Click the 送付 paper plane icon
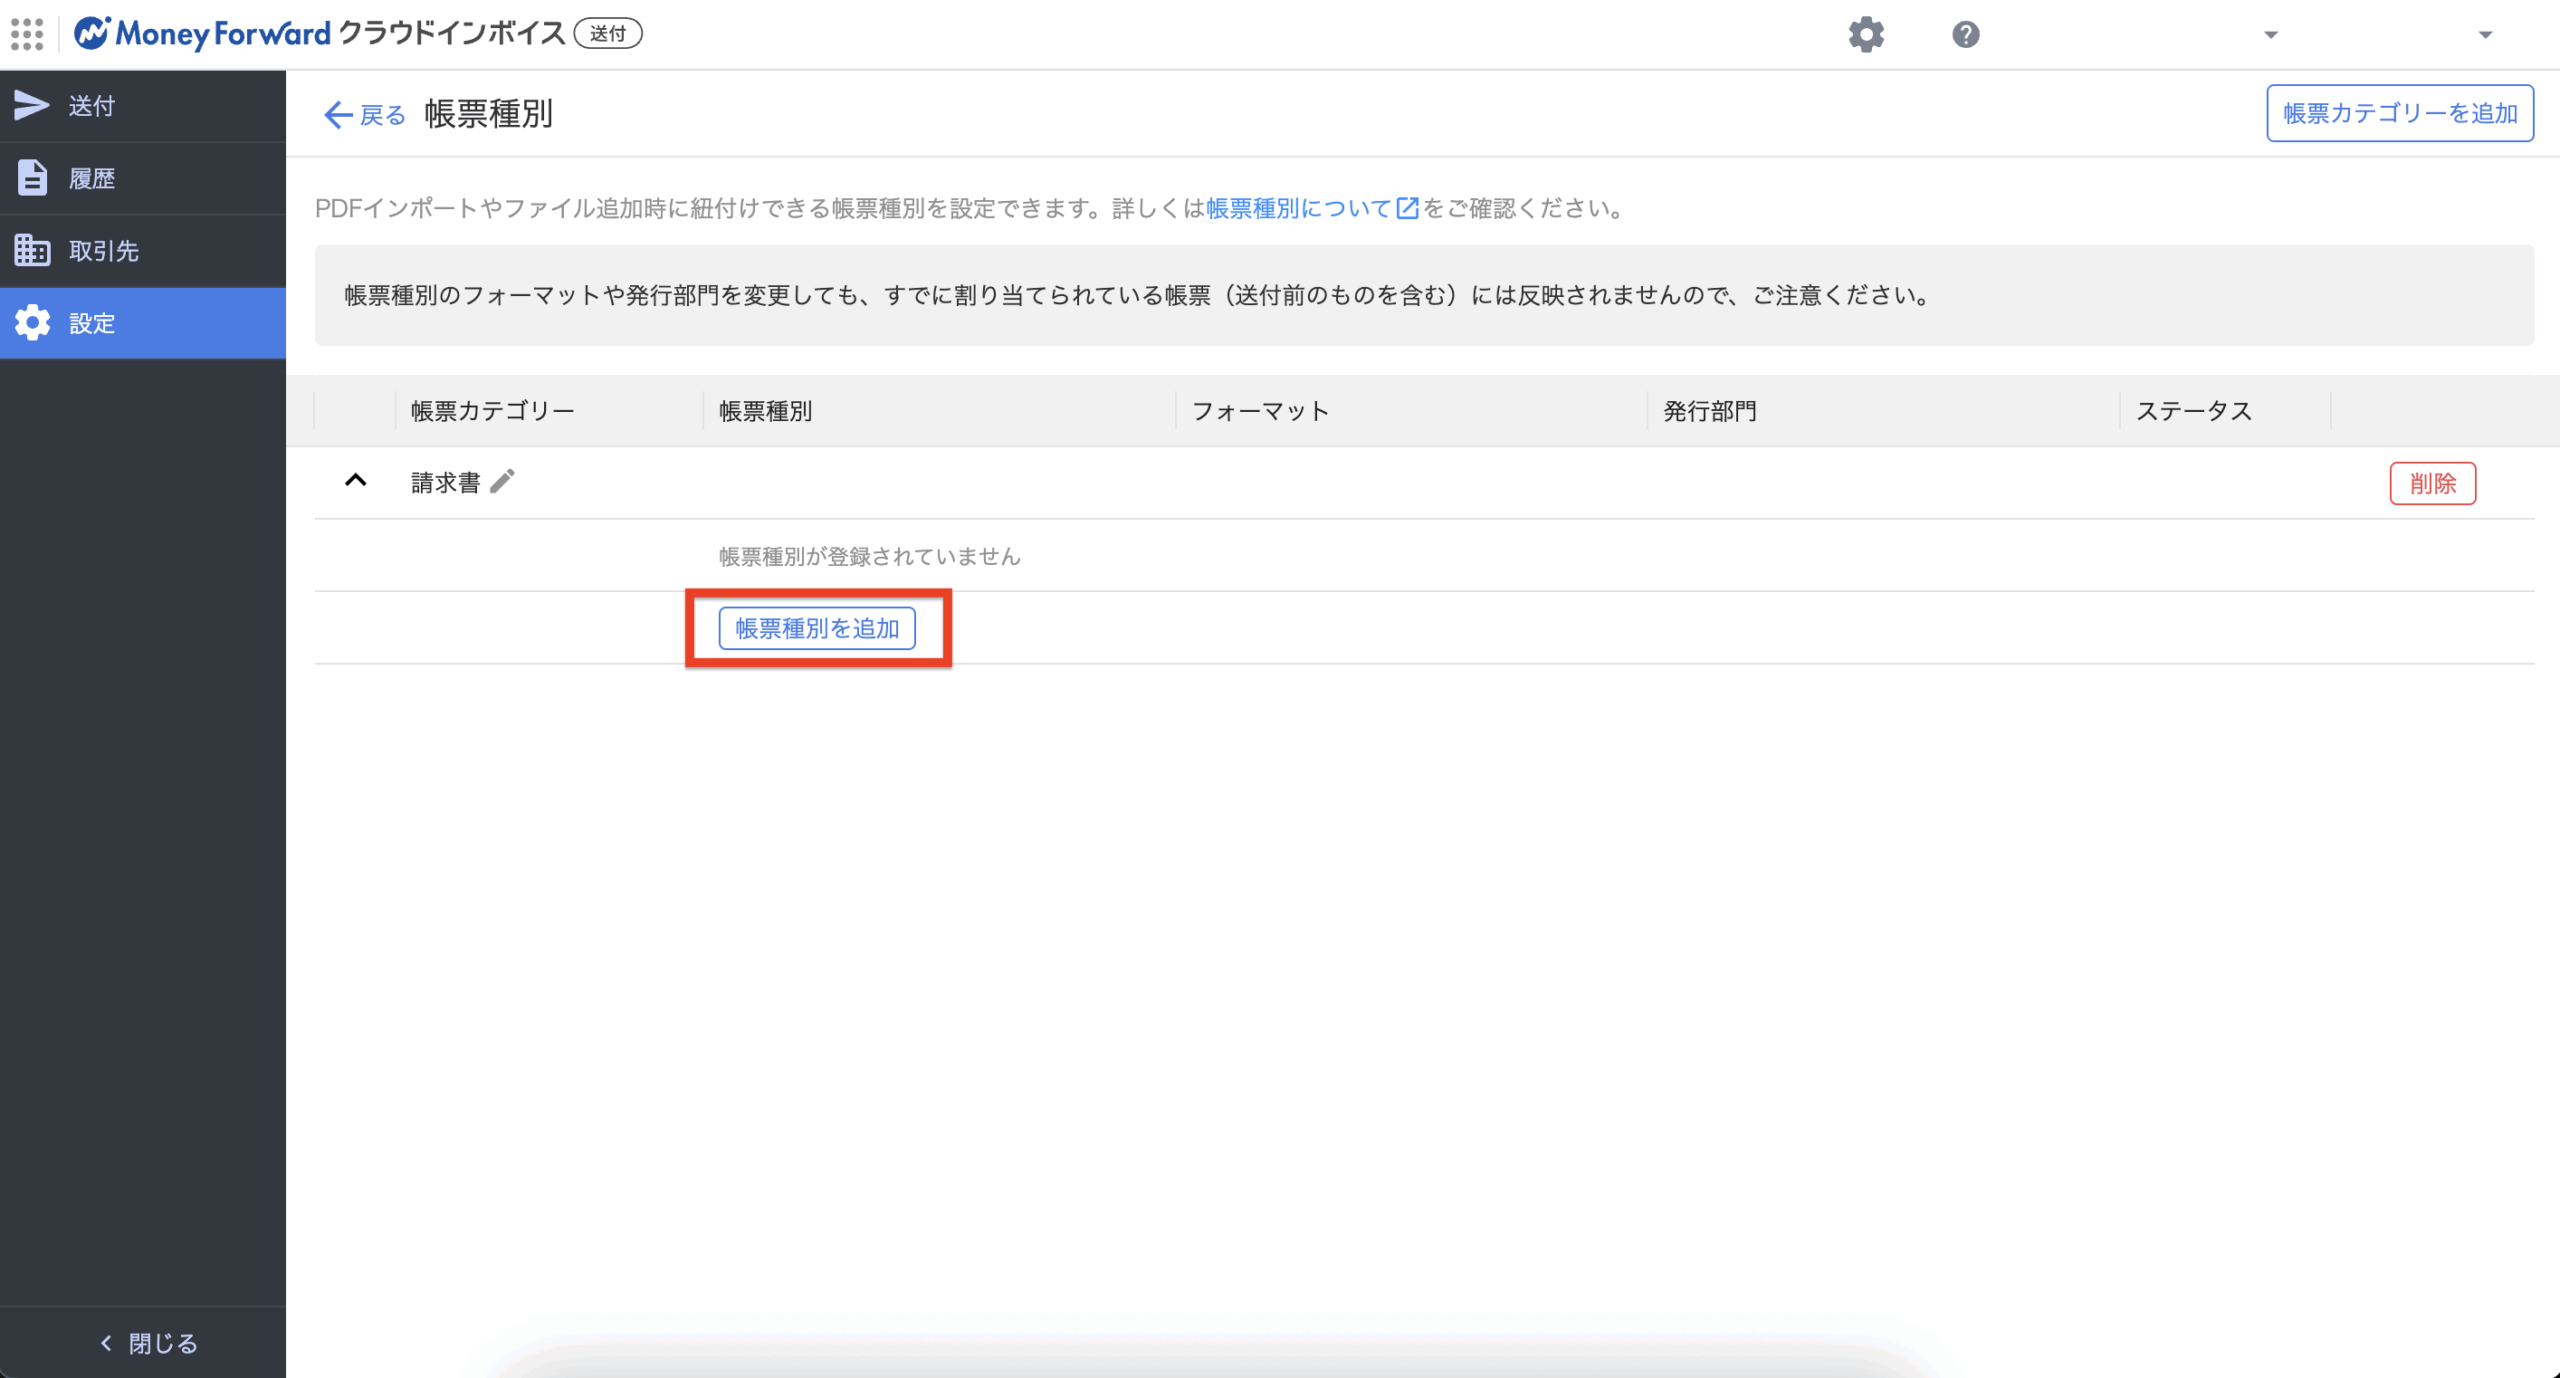 [x=32, y=106]
